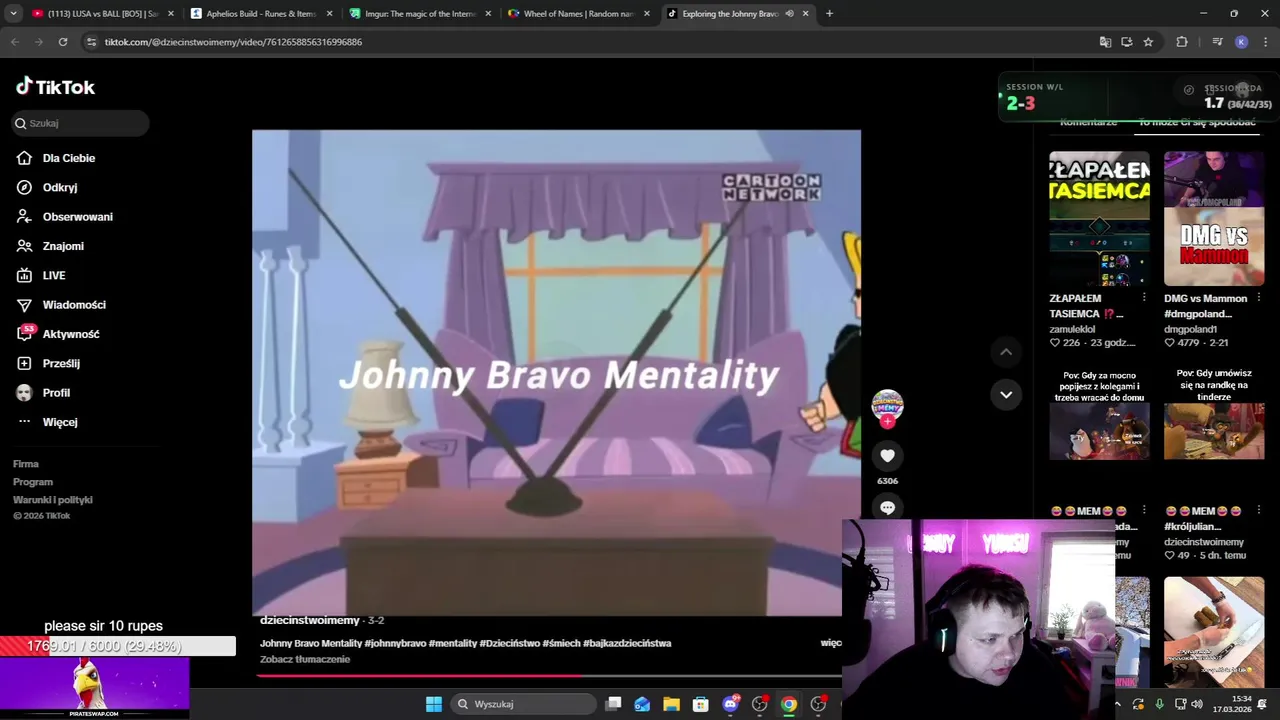Image resolution: width=1280 pixels, height=720 pixels.
Task: Go back in browser history
Action: pos(15,42)
